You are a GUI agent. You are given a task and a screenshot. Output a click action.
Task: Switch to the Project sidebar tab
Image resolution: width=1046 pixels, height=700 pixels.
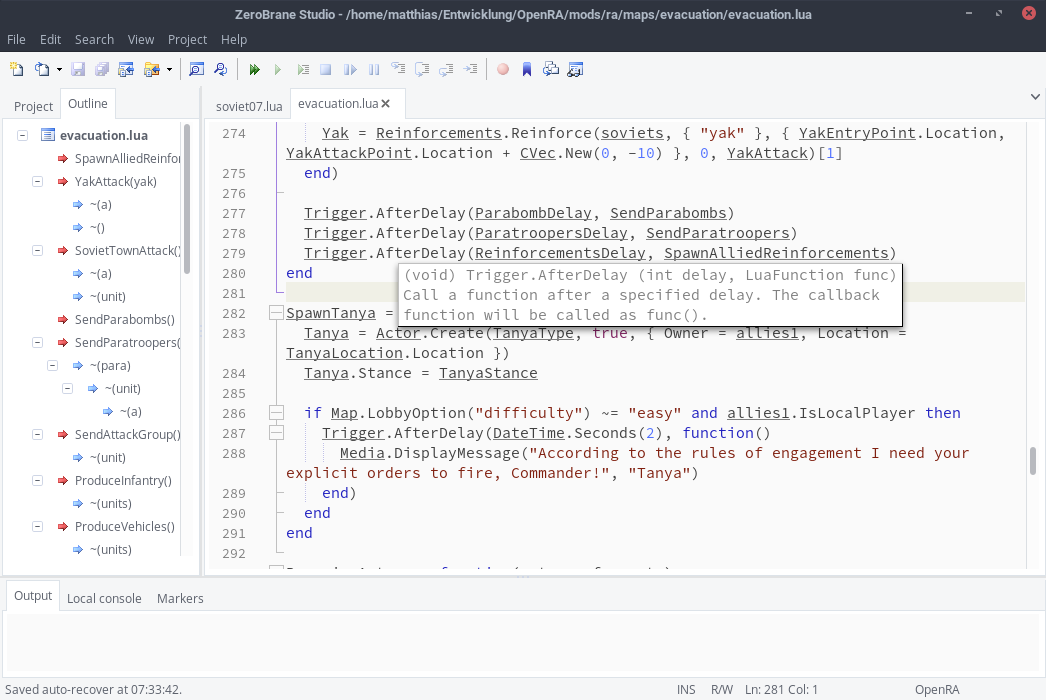click(x=33, y=105)
